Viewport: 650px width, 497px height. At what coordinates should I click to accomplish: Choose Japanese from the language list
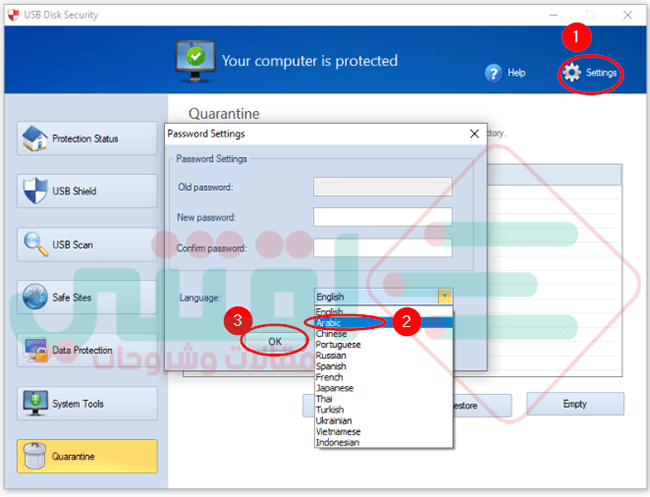(383, 388)
